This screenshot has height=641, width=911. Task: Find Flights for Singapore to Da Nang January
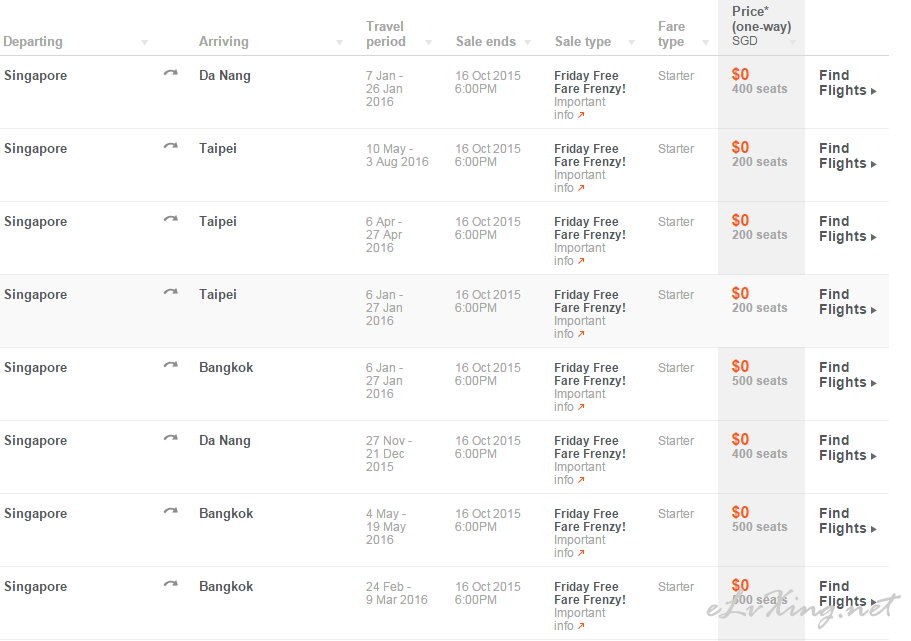pyautogui.click(x=848, y=83)
